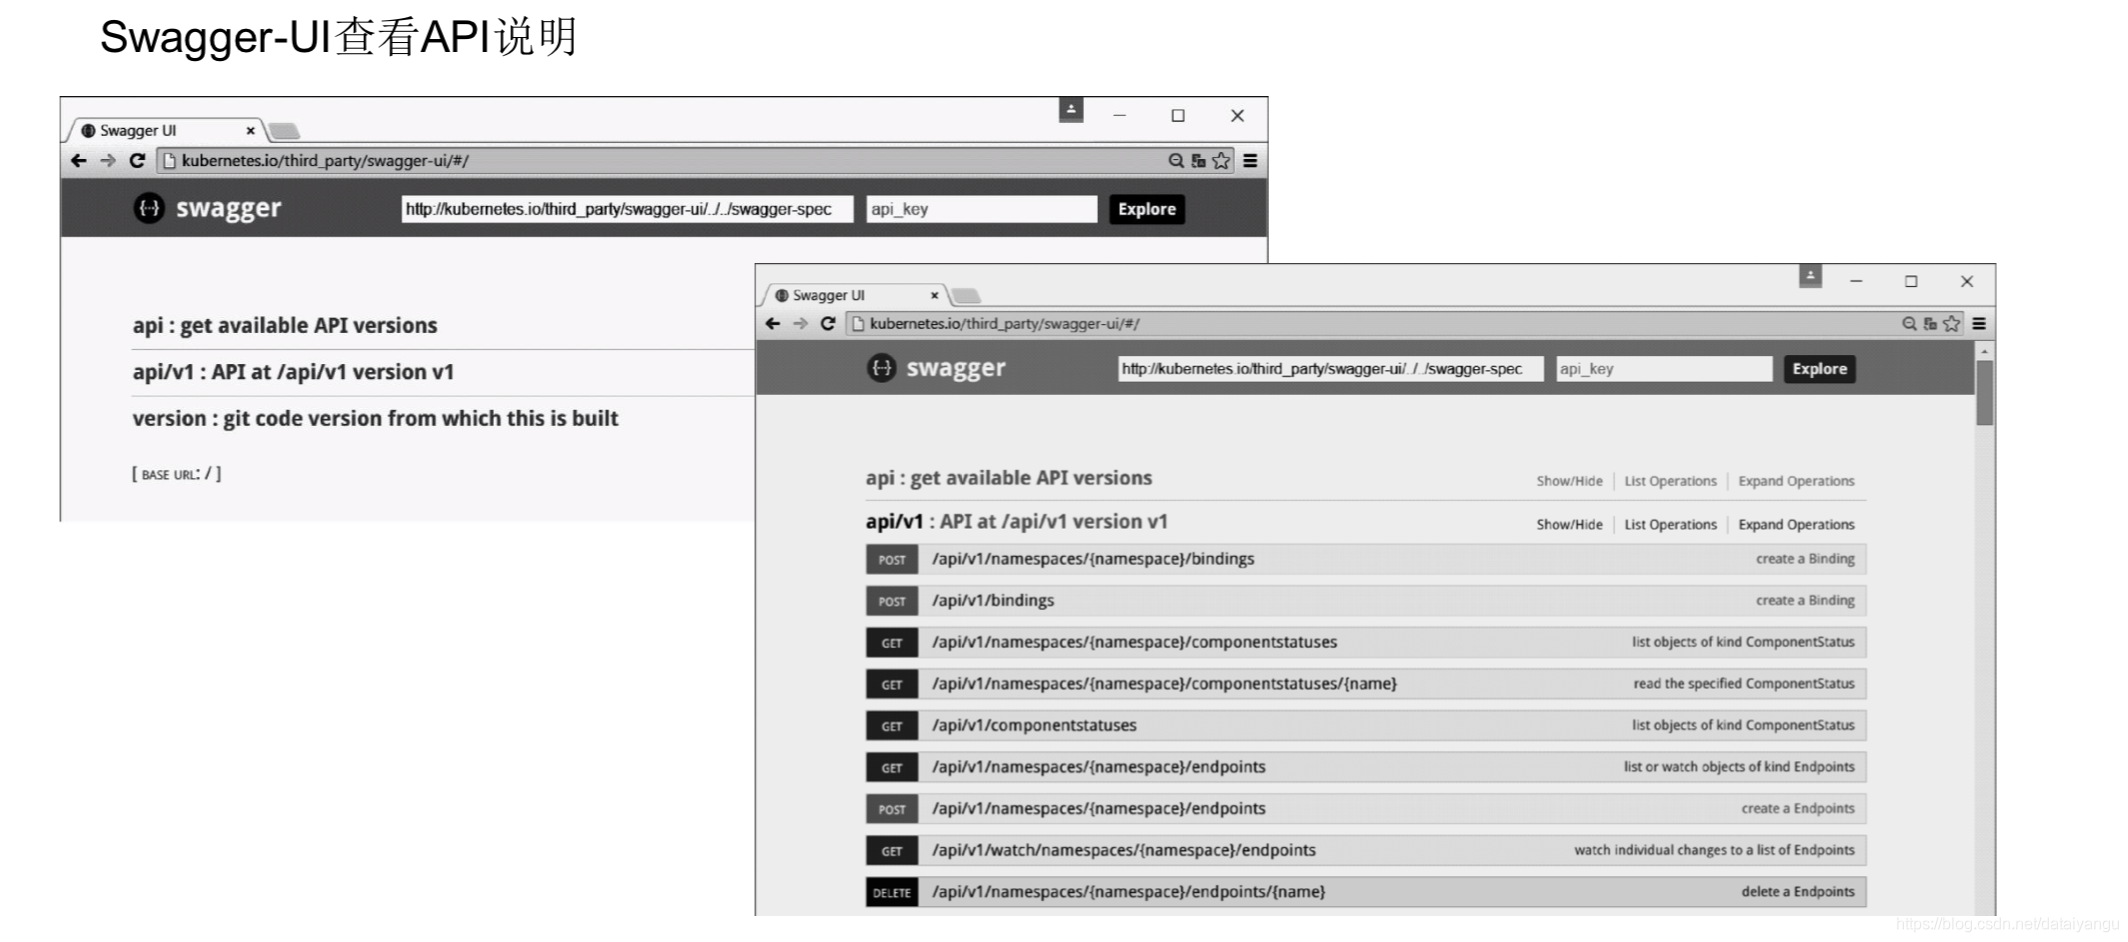The height and width of the screenshot is (942, 2128).
Task: Click 'watch individual changes to a list of Endpoints'
Action: tap(1714, 850)
